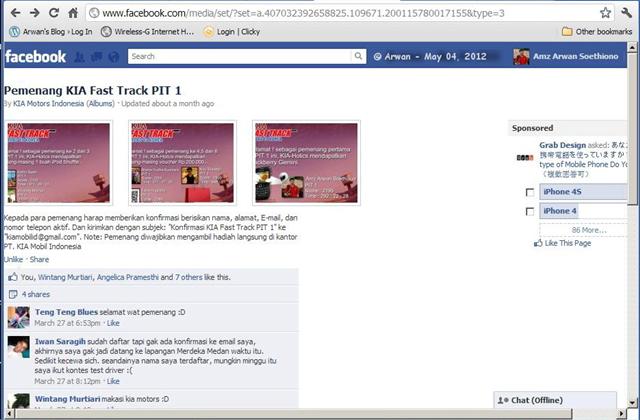Image resolution: width=640 pixels, height=420 pixels.
Task: Click the Sponsored heading
Action: pyautogui.click(x=533, y=128)
